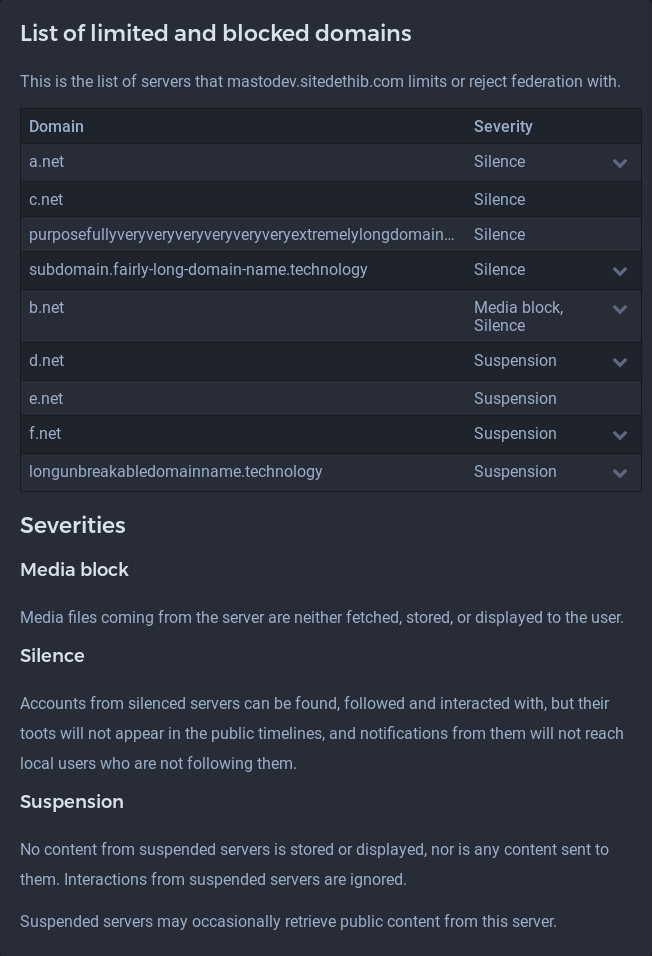652x956 pixels.
Task: Expand the f.net row chevron
Action: click(x=620, y=435)
